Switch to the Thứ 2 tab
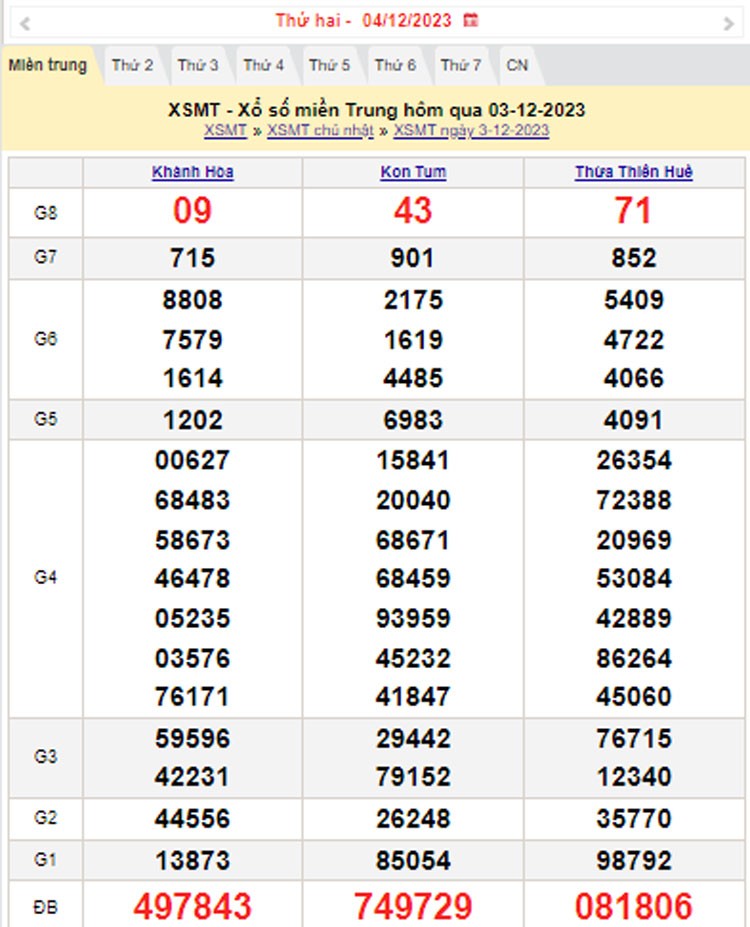The image size is (750, 927). pyautogui.click(x=132, y=66)
